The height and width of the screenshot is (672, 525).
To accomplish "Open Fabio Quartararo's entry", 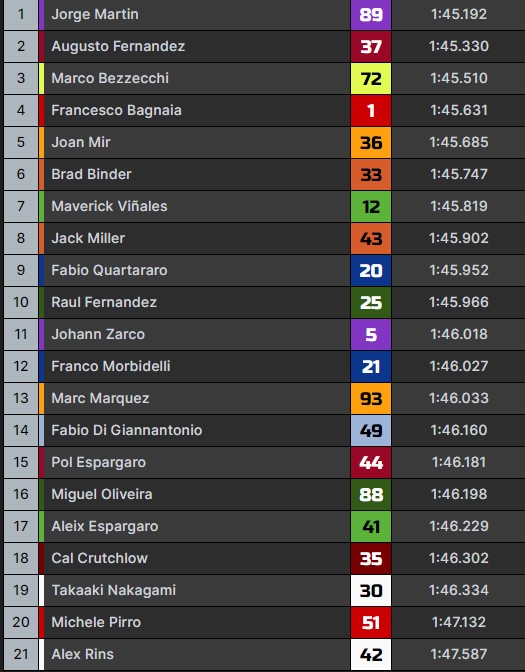I will [x=109, y=270].
